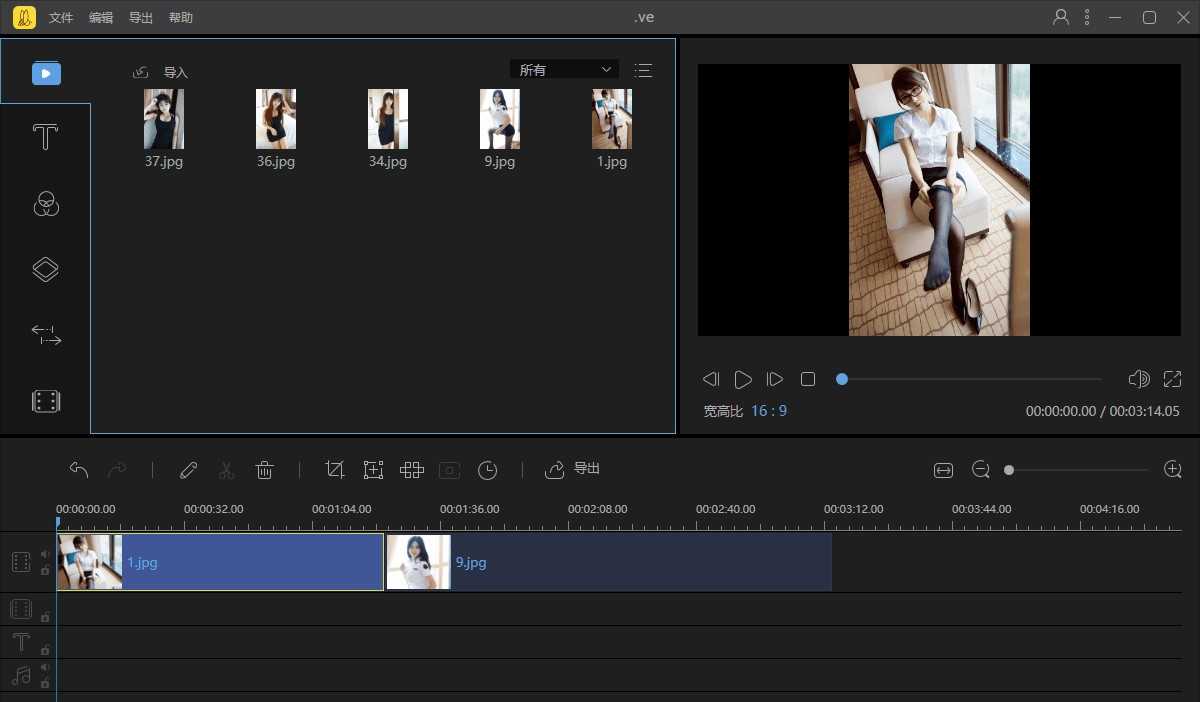Click the freeze-frame snapshot icon
This screenshot has width=1200, height=702.
(x=450, y=469)
